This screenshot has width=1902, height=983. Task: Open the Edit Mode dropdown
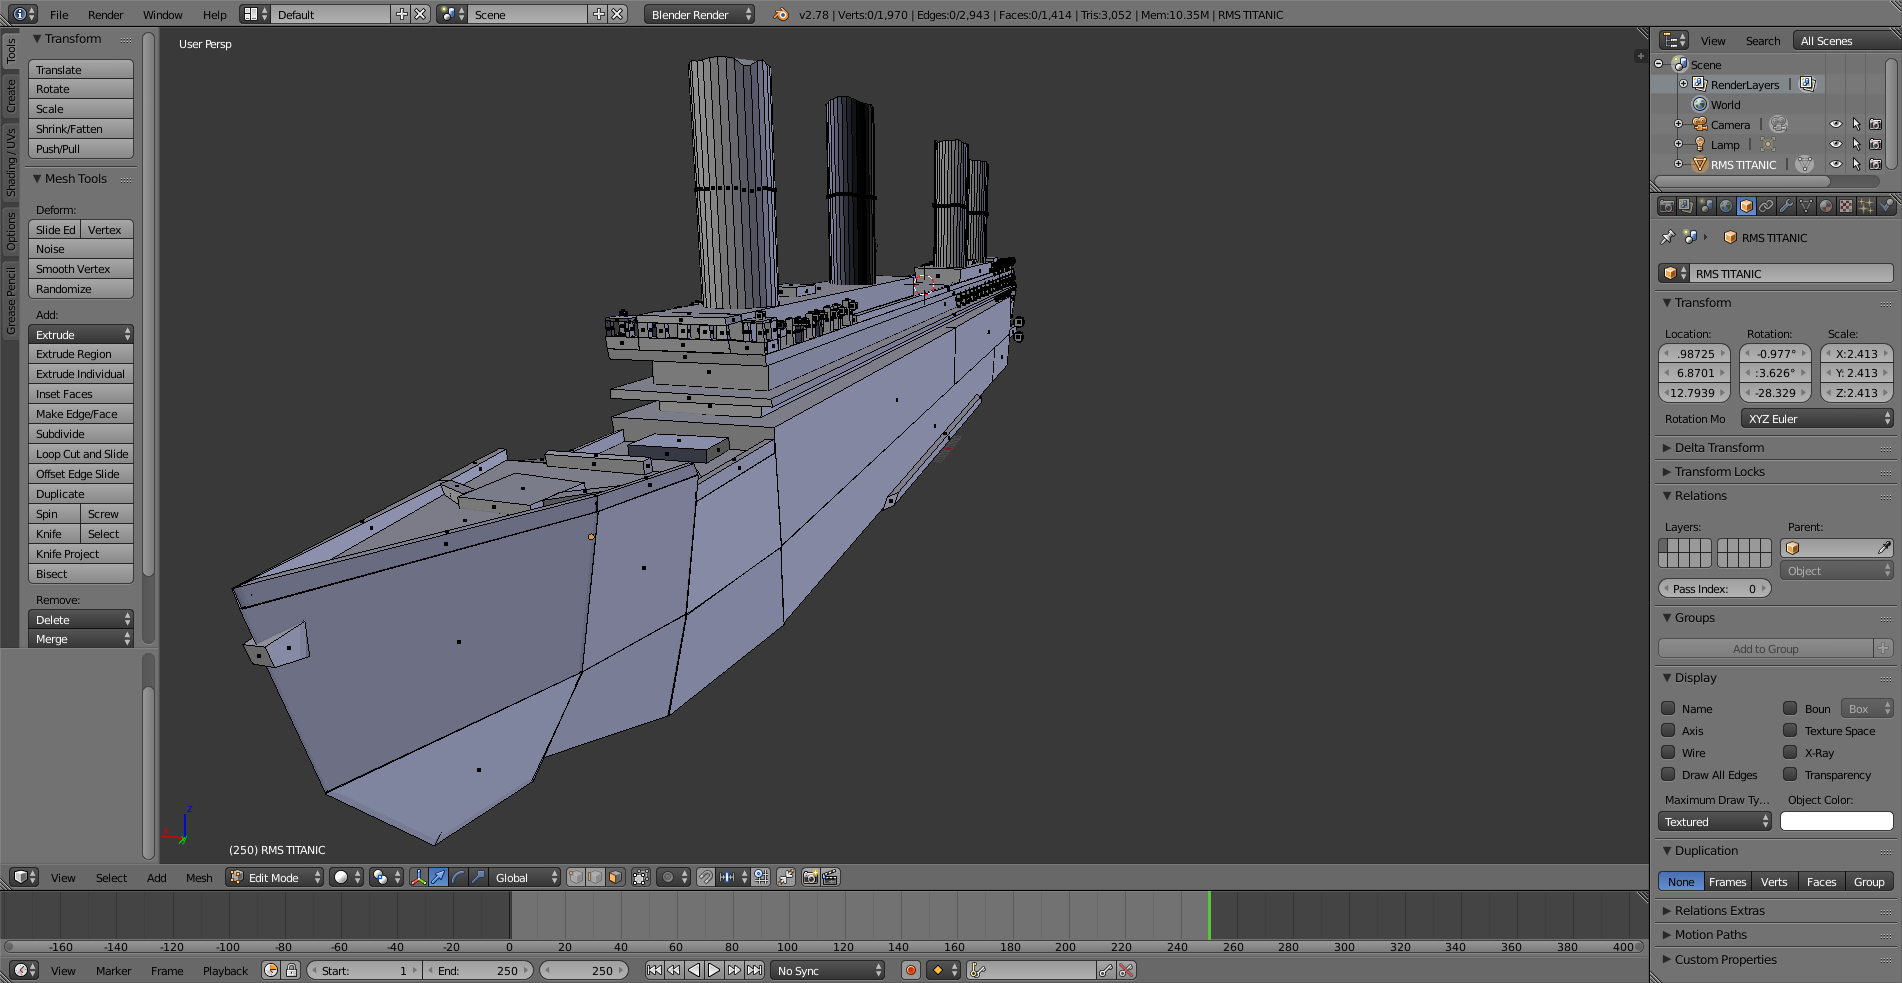tap(275, 877)
